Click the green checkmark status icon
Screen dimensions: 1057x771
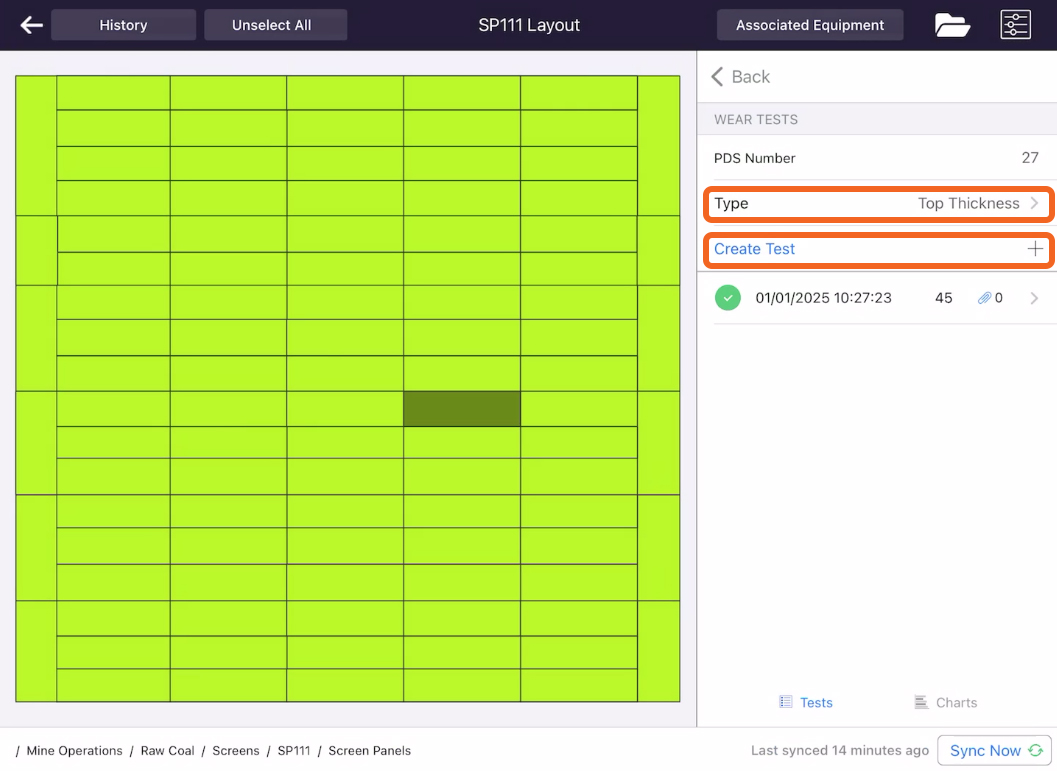[x=727, y=298]
